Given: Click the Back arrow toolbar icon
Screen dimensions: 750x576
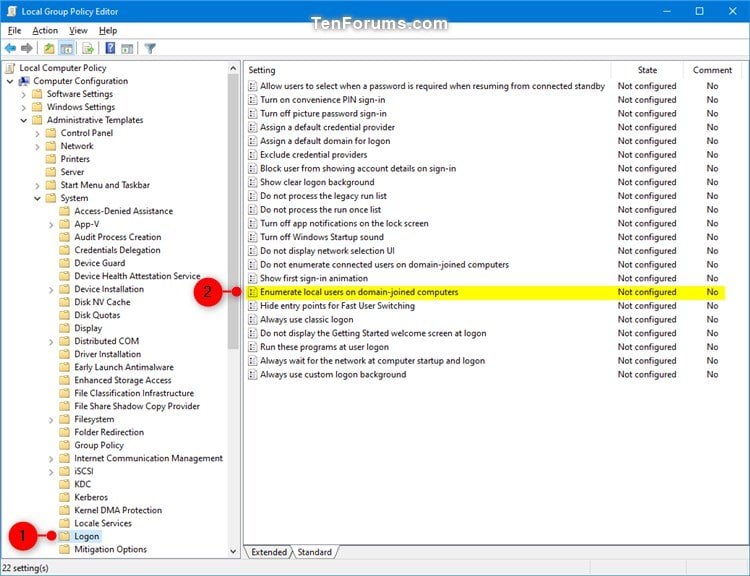Looking at the screenshot, I should (10, 48).
